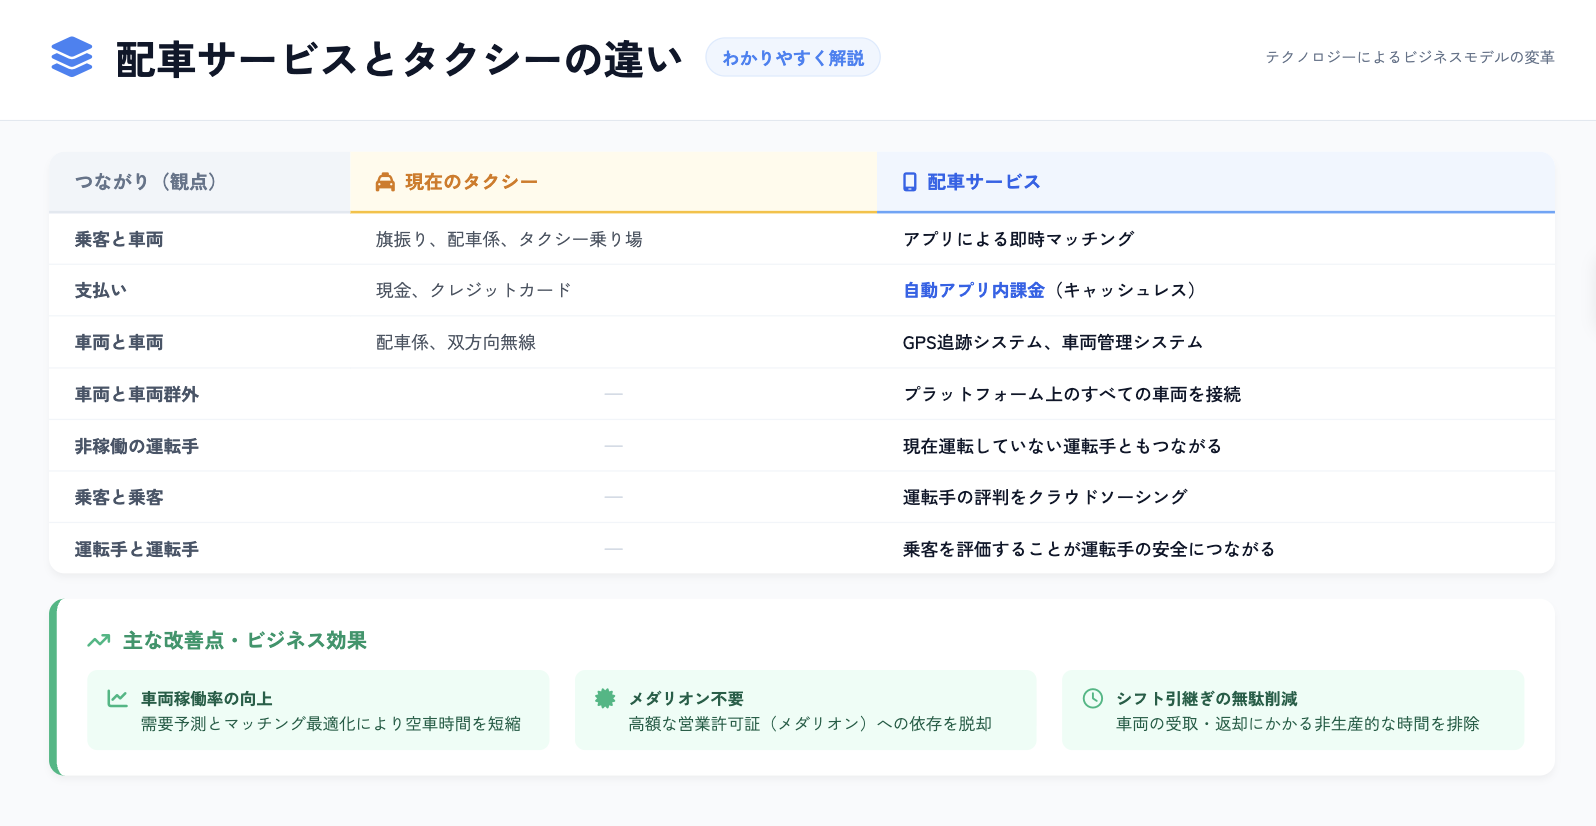Image resolution: width=1596 pixels, height=826 pixels.
Task: Click the メダリオン不要 card title
Action: coord(686,698)
